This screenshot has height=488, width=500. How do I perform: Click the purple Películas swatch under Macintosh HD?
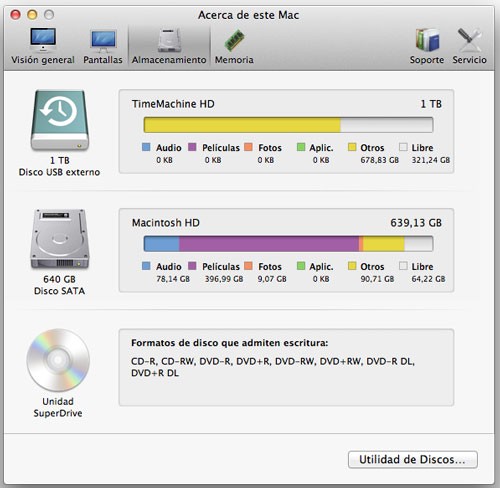192,266
